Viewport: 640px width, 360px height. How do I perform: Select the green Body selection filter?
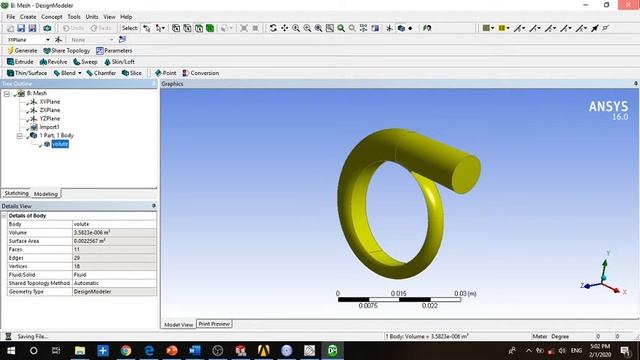pos(210,28)
